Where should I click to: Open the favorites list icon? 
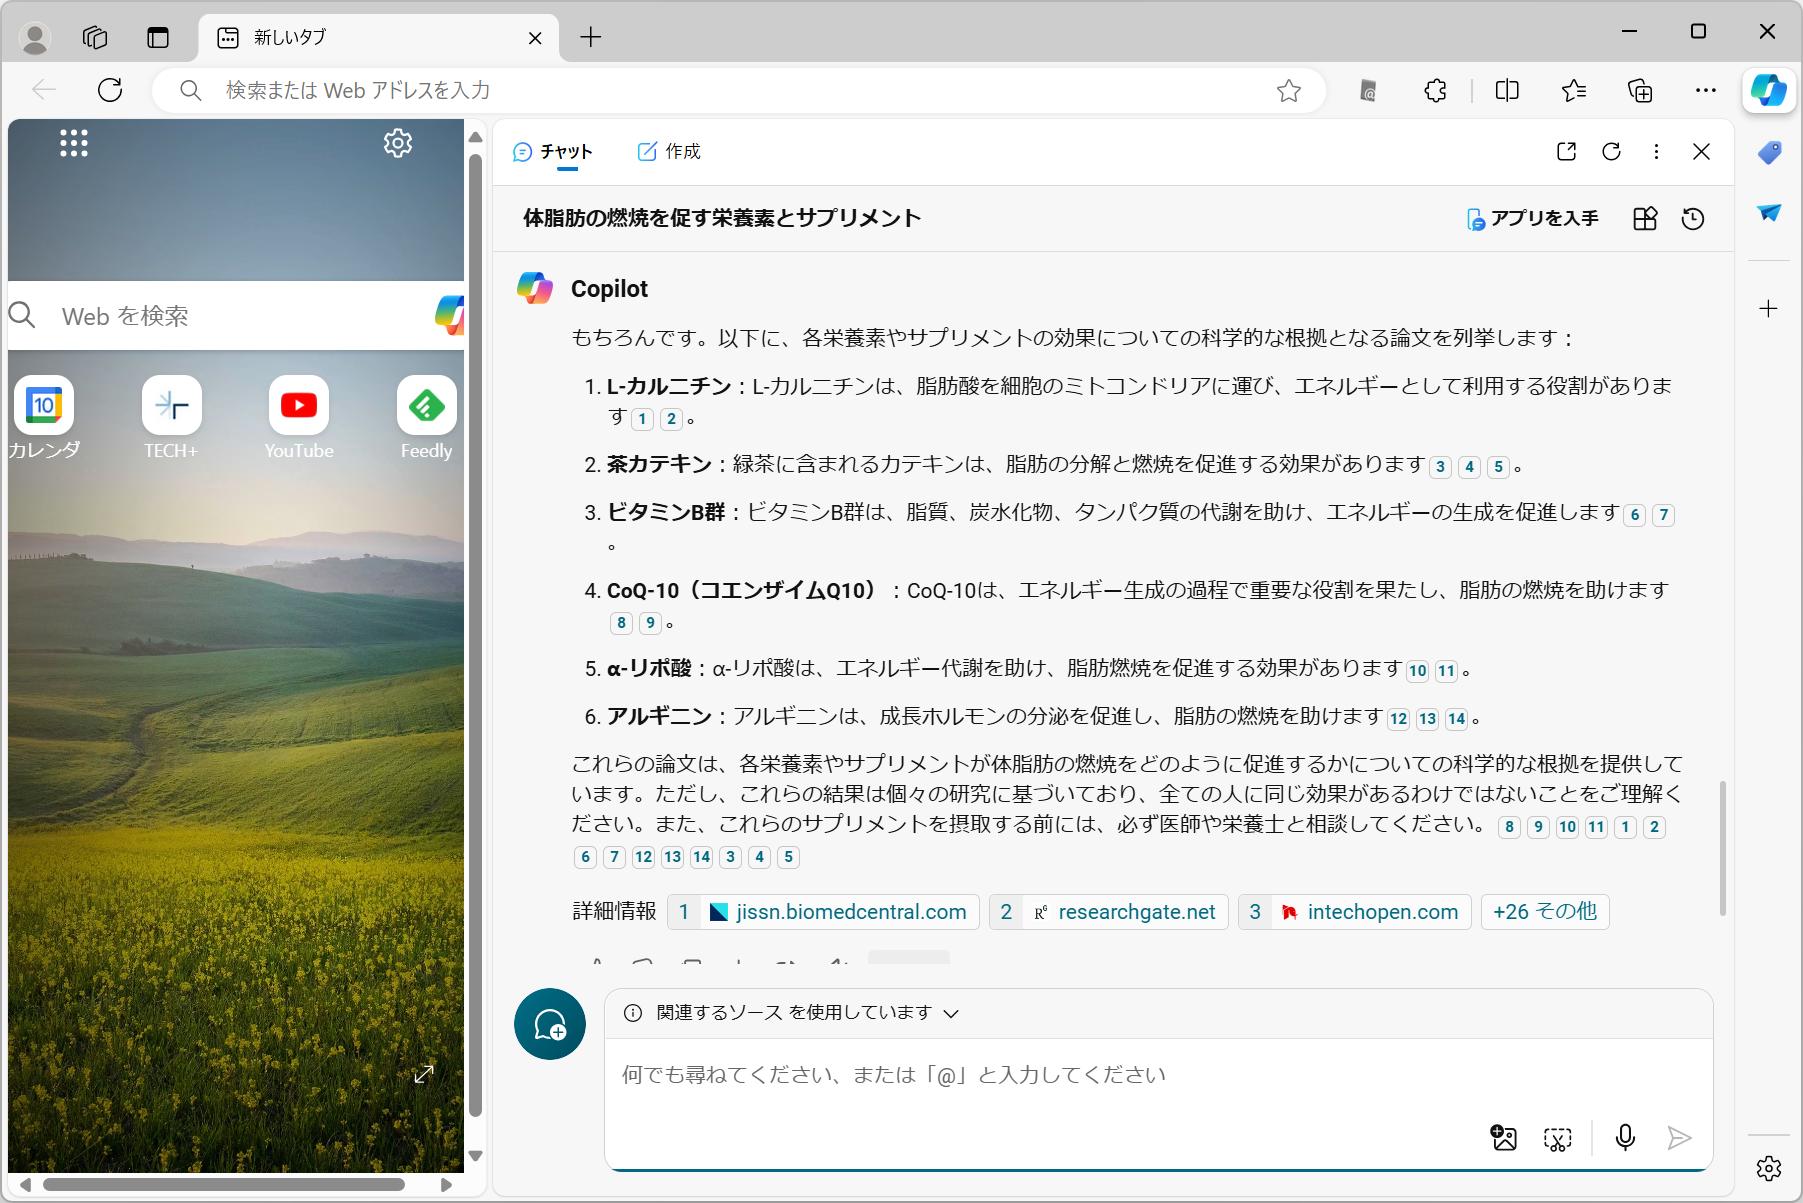pyautogui.click(x=1574, y=91)
